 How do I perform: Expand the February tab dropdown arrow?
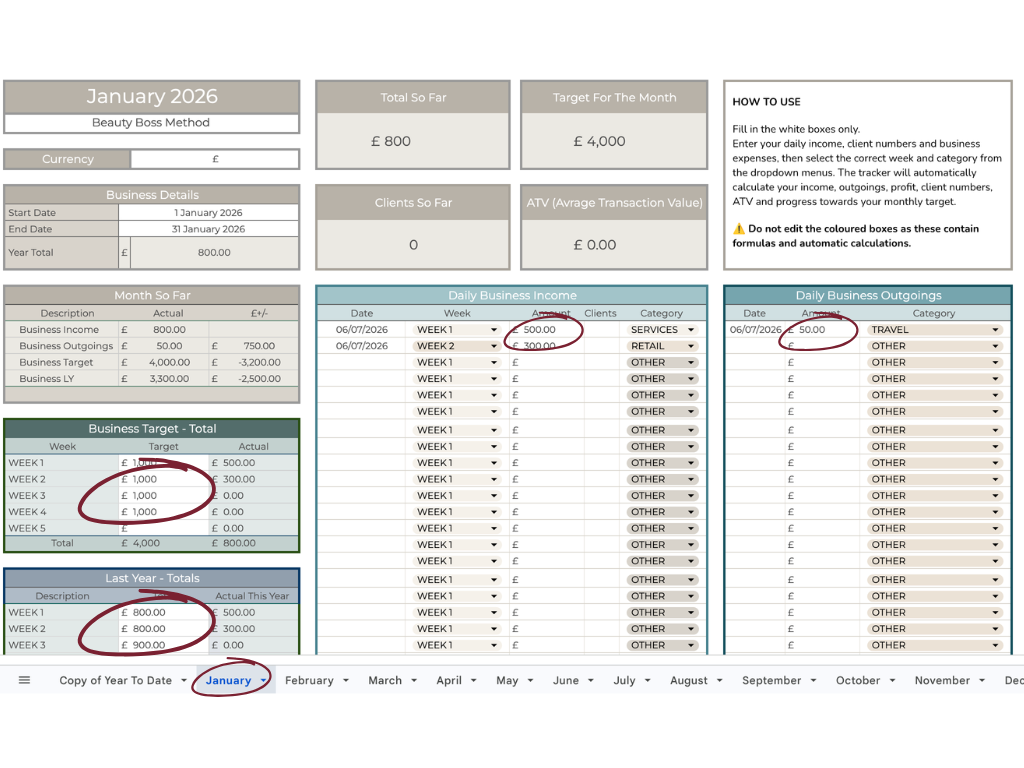coord(345,680)
